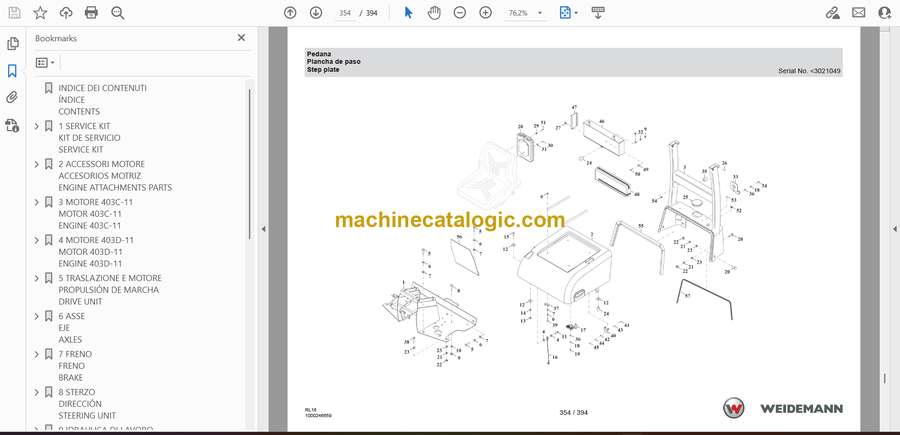Click the Weidemann logo on the page
The image size is (900, 435).
pyautogui.click(x=782, y=408)
